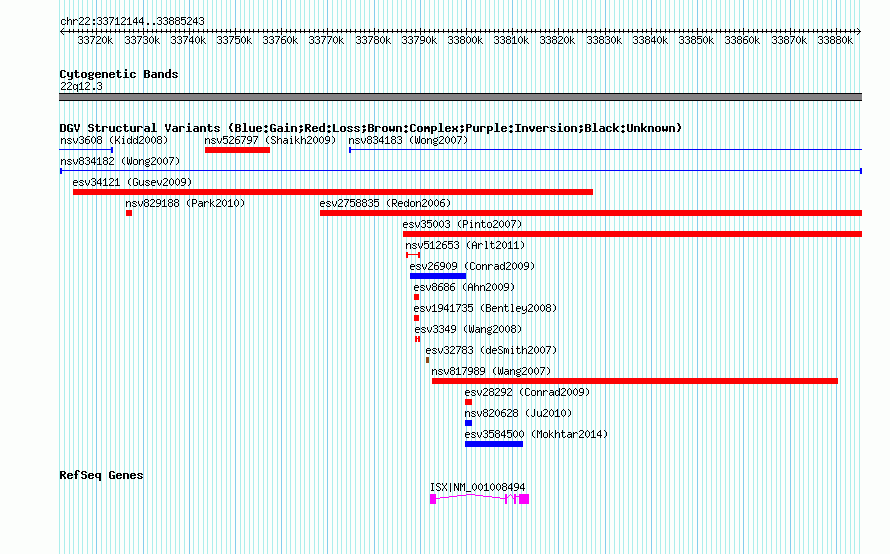Select the esv35003 (Pinto2007) red bar
The height and width of the screenshot is (554, 890).
[632, 234]
